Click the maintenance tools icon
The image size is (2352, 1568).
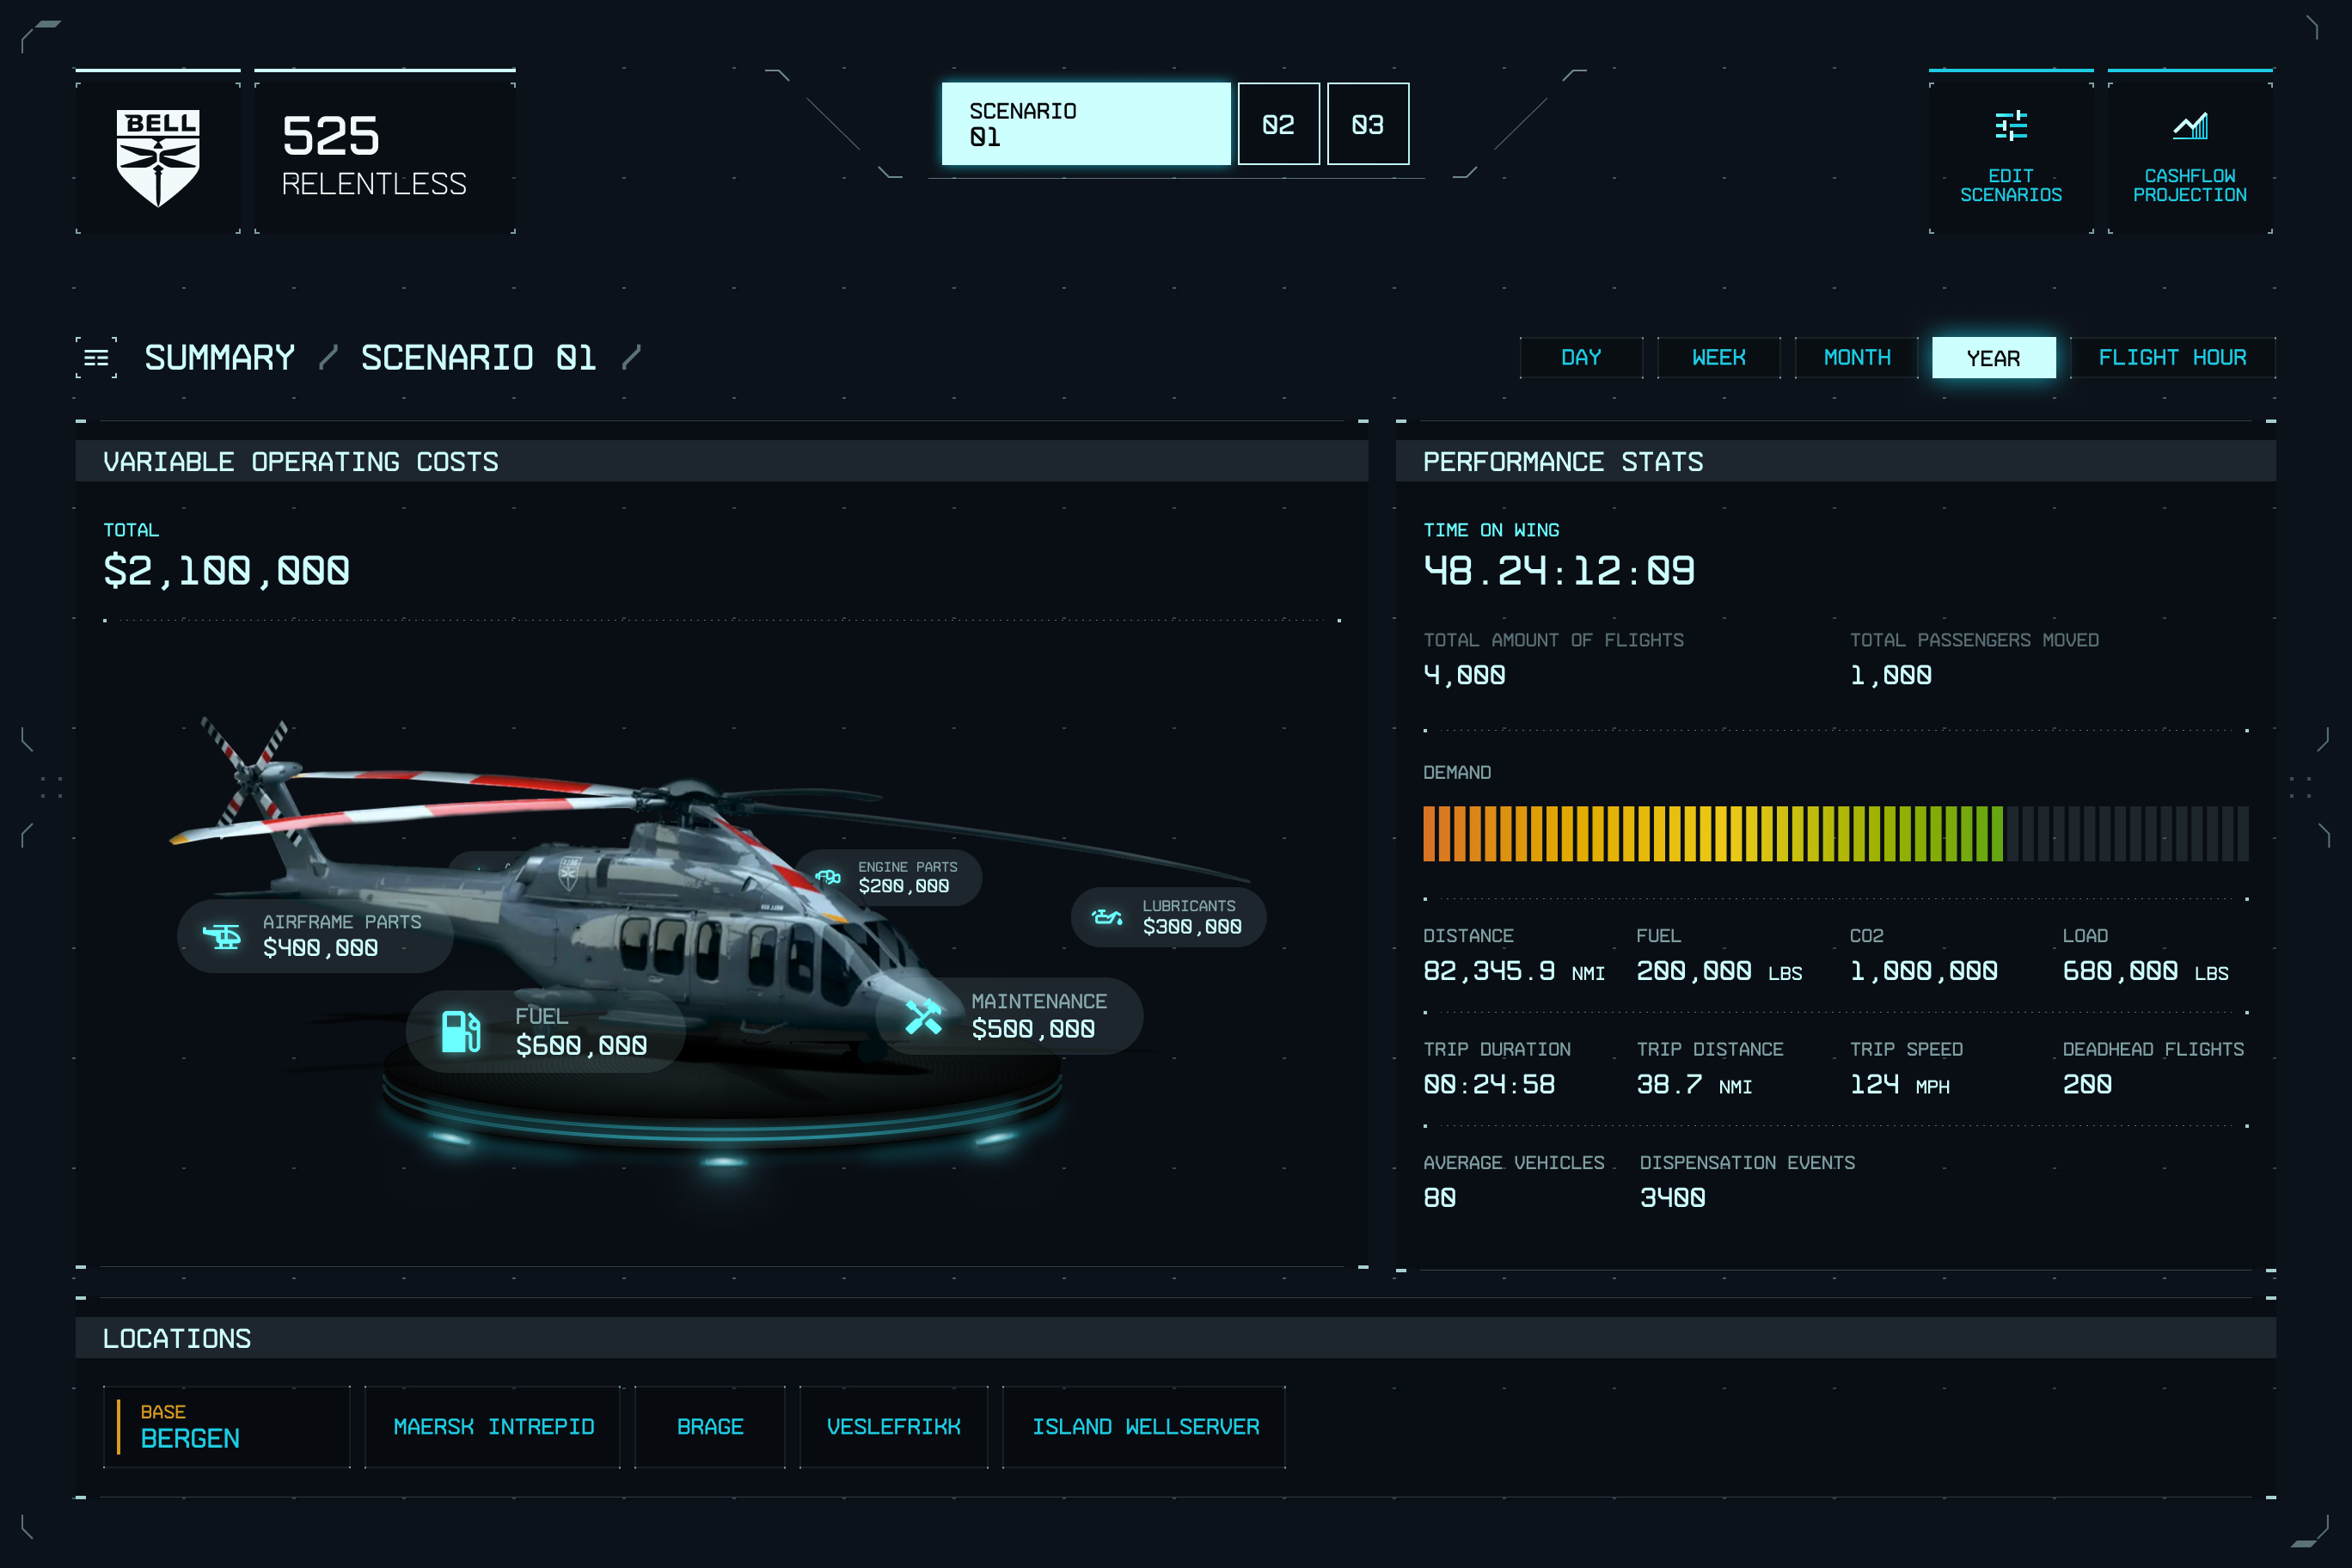coord(923,1016)
